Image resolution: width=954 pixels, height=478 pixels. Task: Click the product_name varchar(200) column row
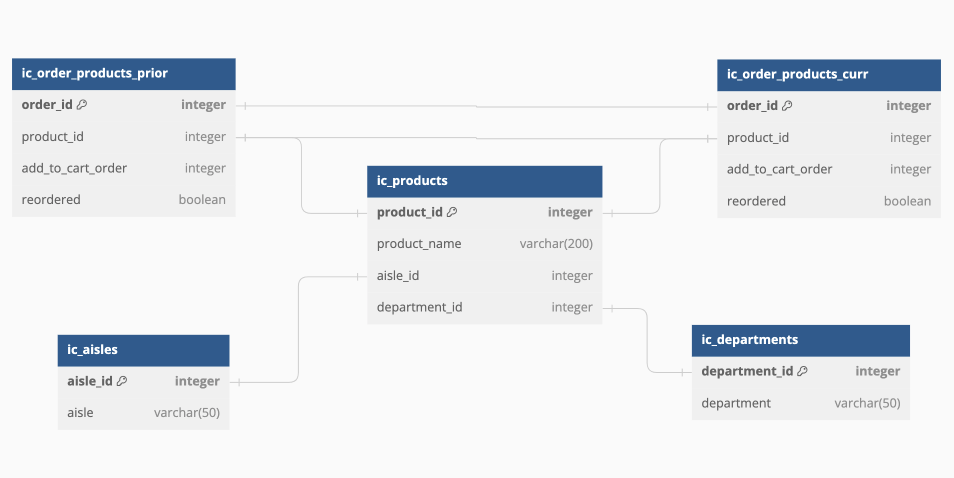pos(484,244)
